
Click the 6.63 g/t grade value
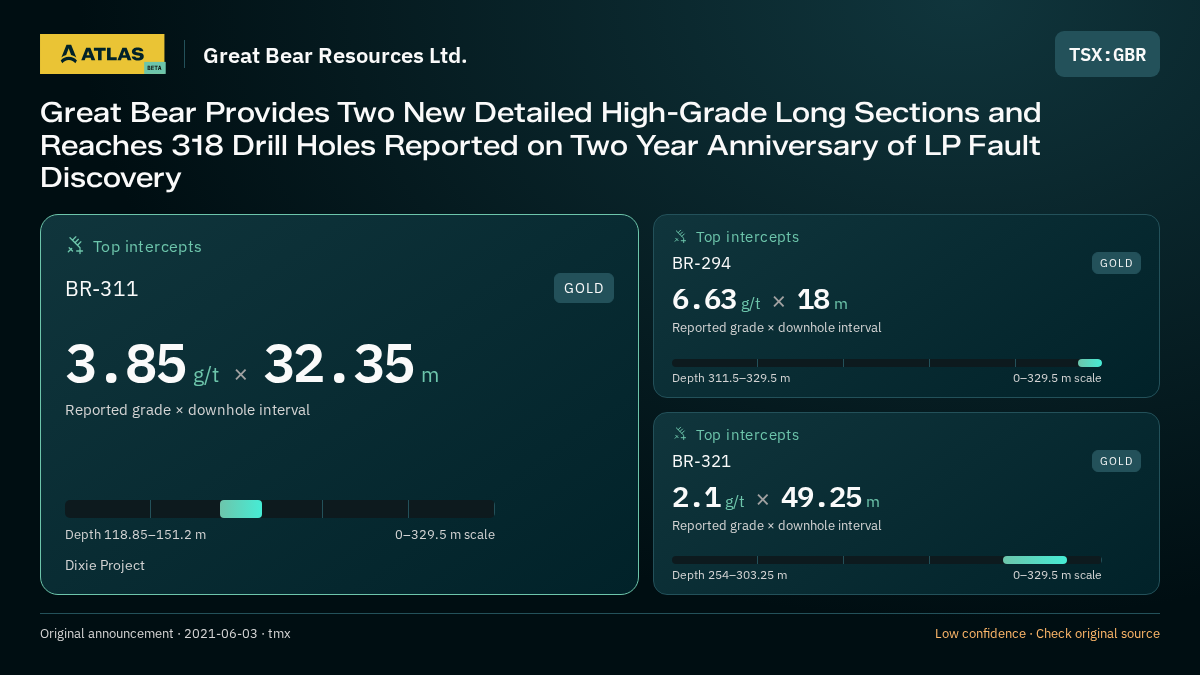click(x=716, y=299)
